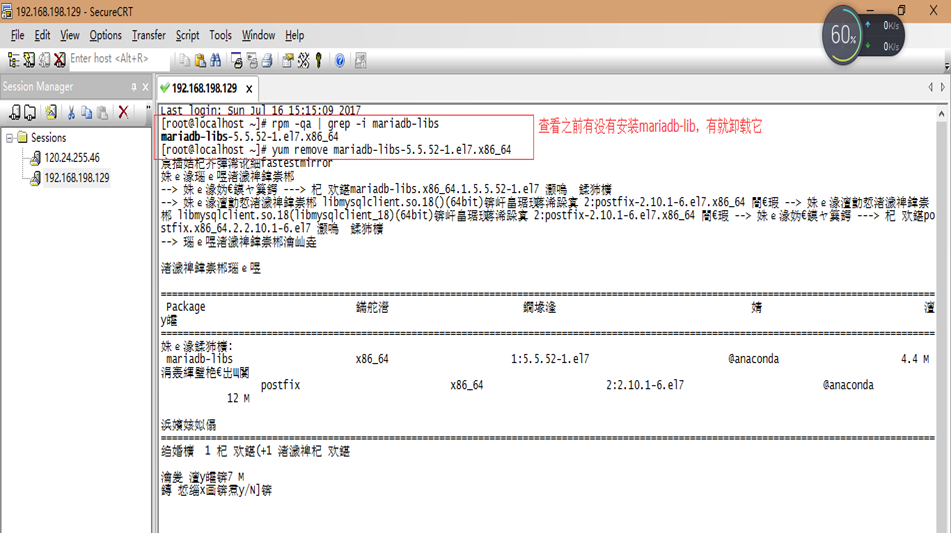This screenshot has height=533, width=951.
Task: Open the Edit menu
Action: click(x=42, y=35)
